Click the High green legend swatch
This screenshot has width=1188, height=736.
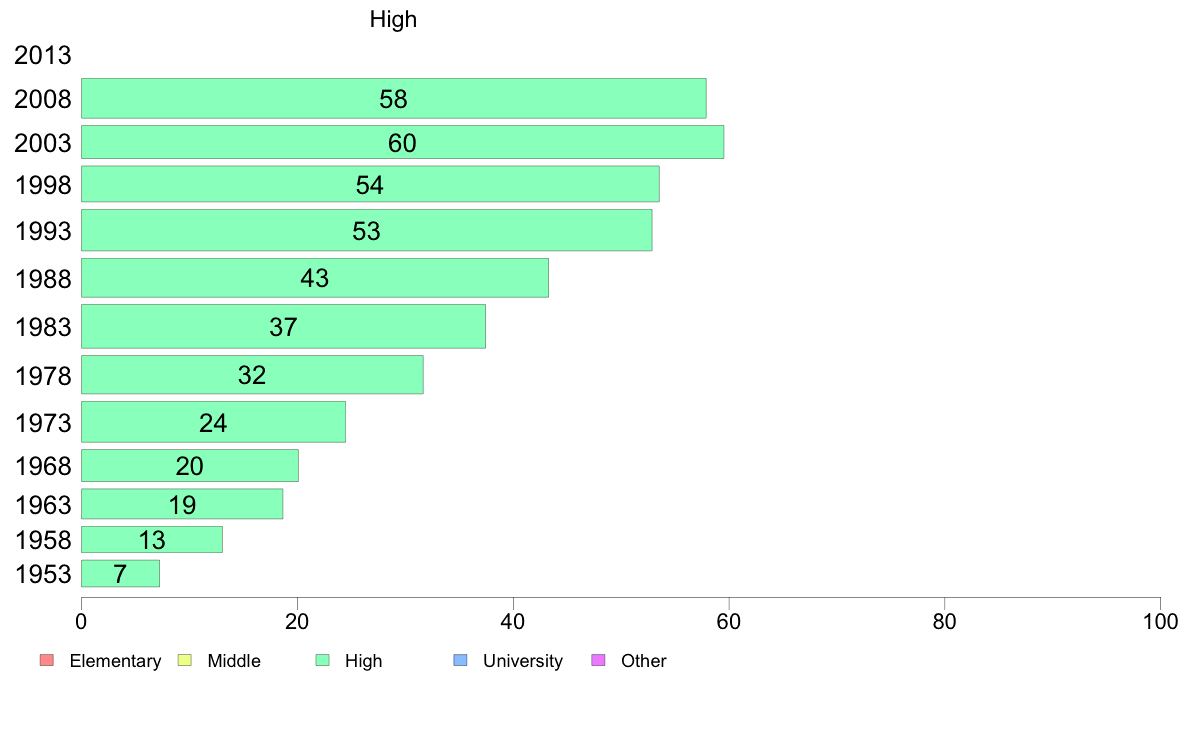click(322, 660)
